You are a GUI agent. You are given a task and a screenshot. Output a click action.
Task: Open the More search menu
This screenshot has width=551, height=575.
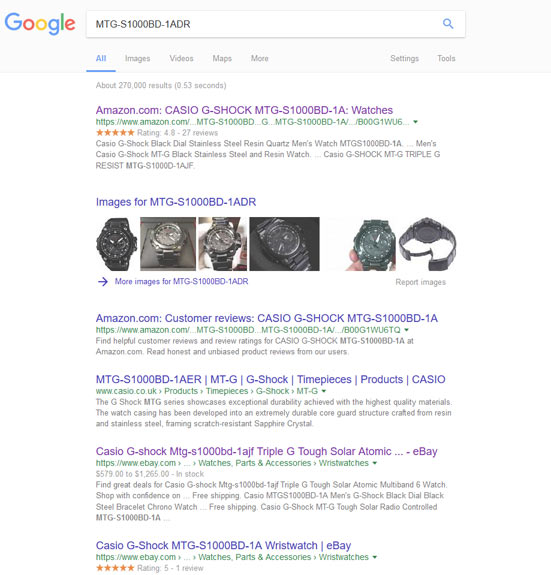click(x=260, y=58)
